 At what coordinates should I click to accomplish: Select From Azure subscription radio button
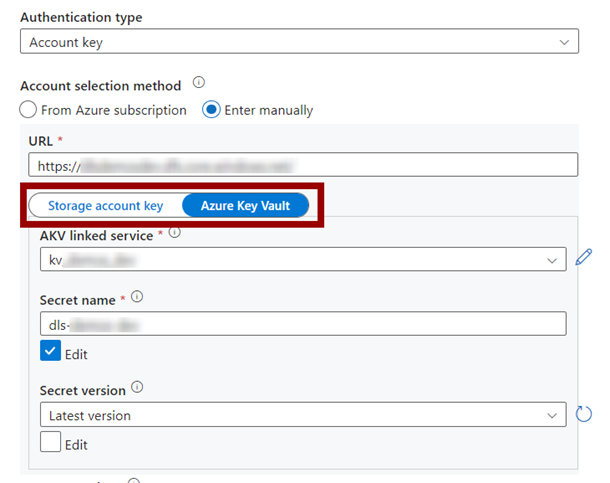(28, 110)
